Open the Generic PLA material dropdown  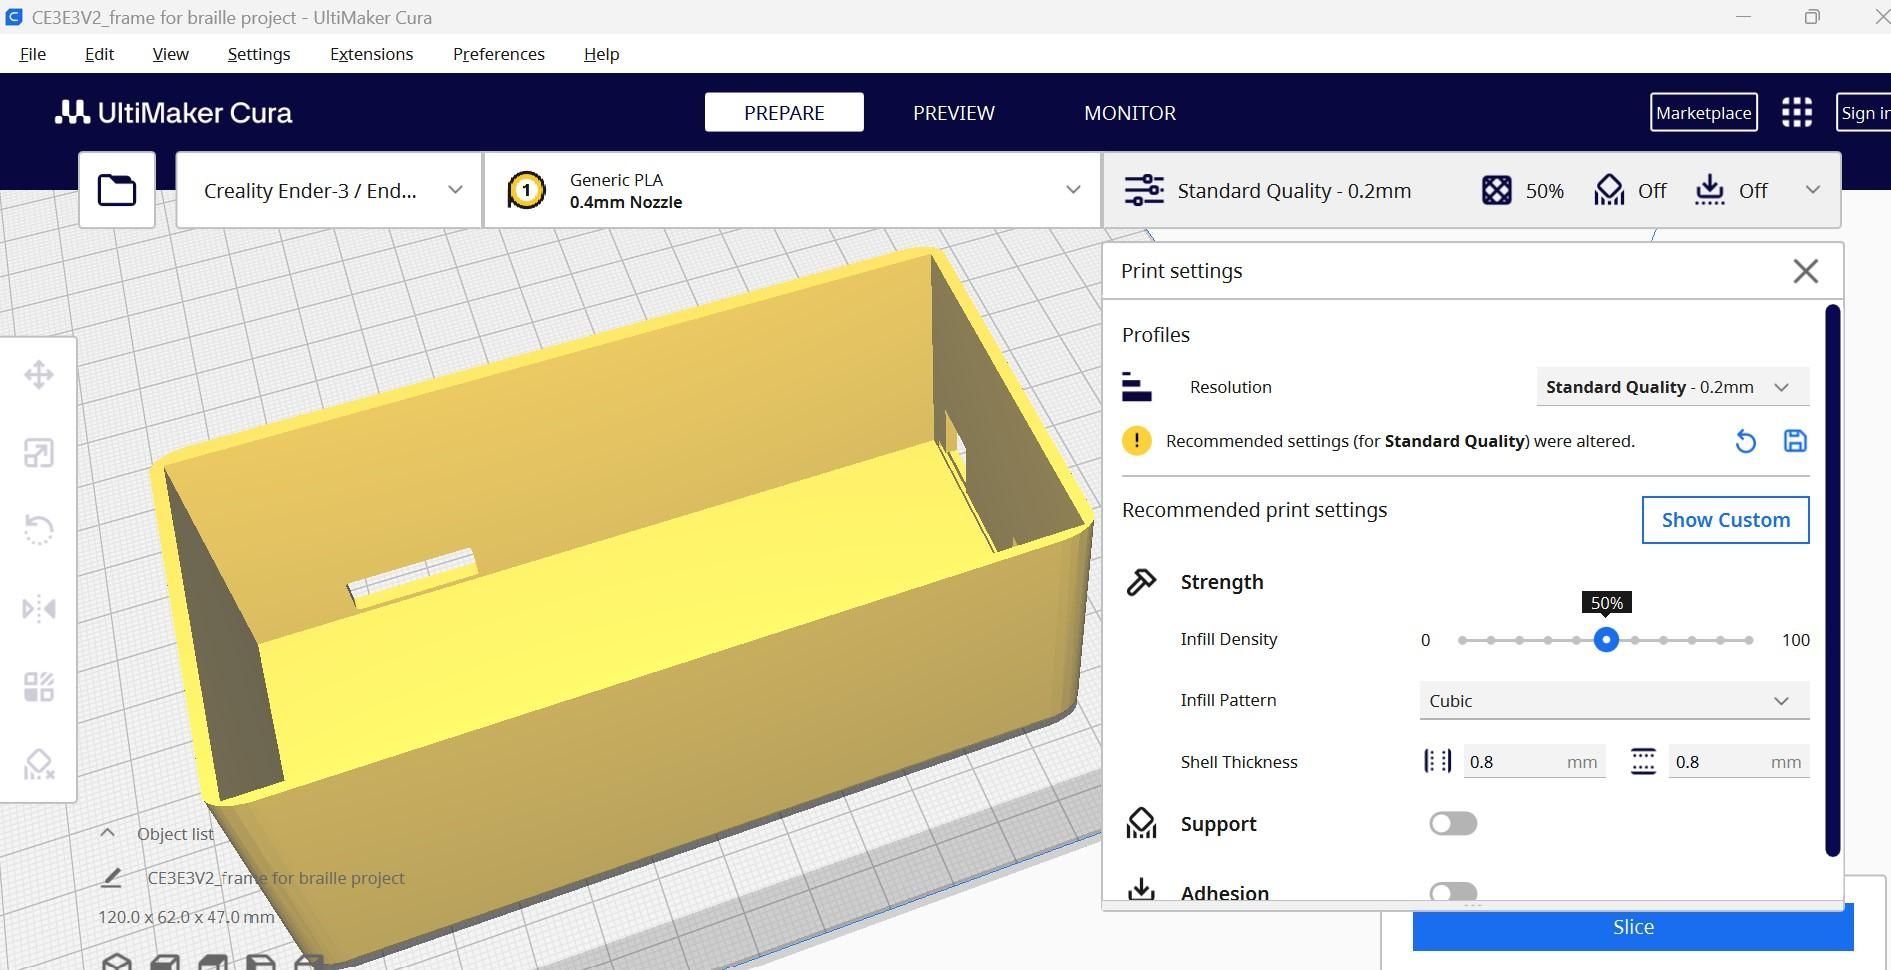[x=793, y=190]
